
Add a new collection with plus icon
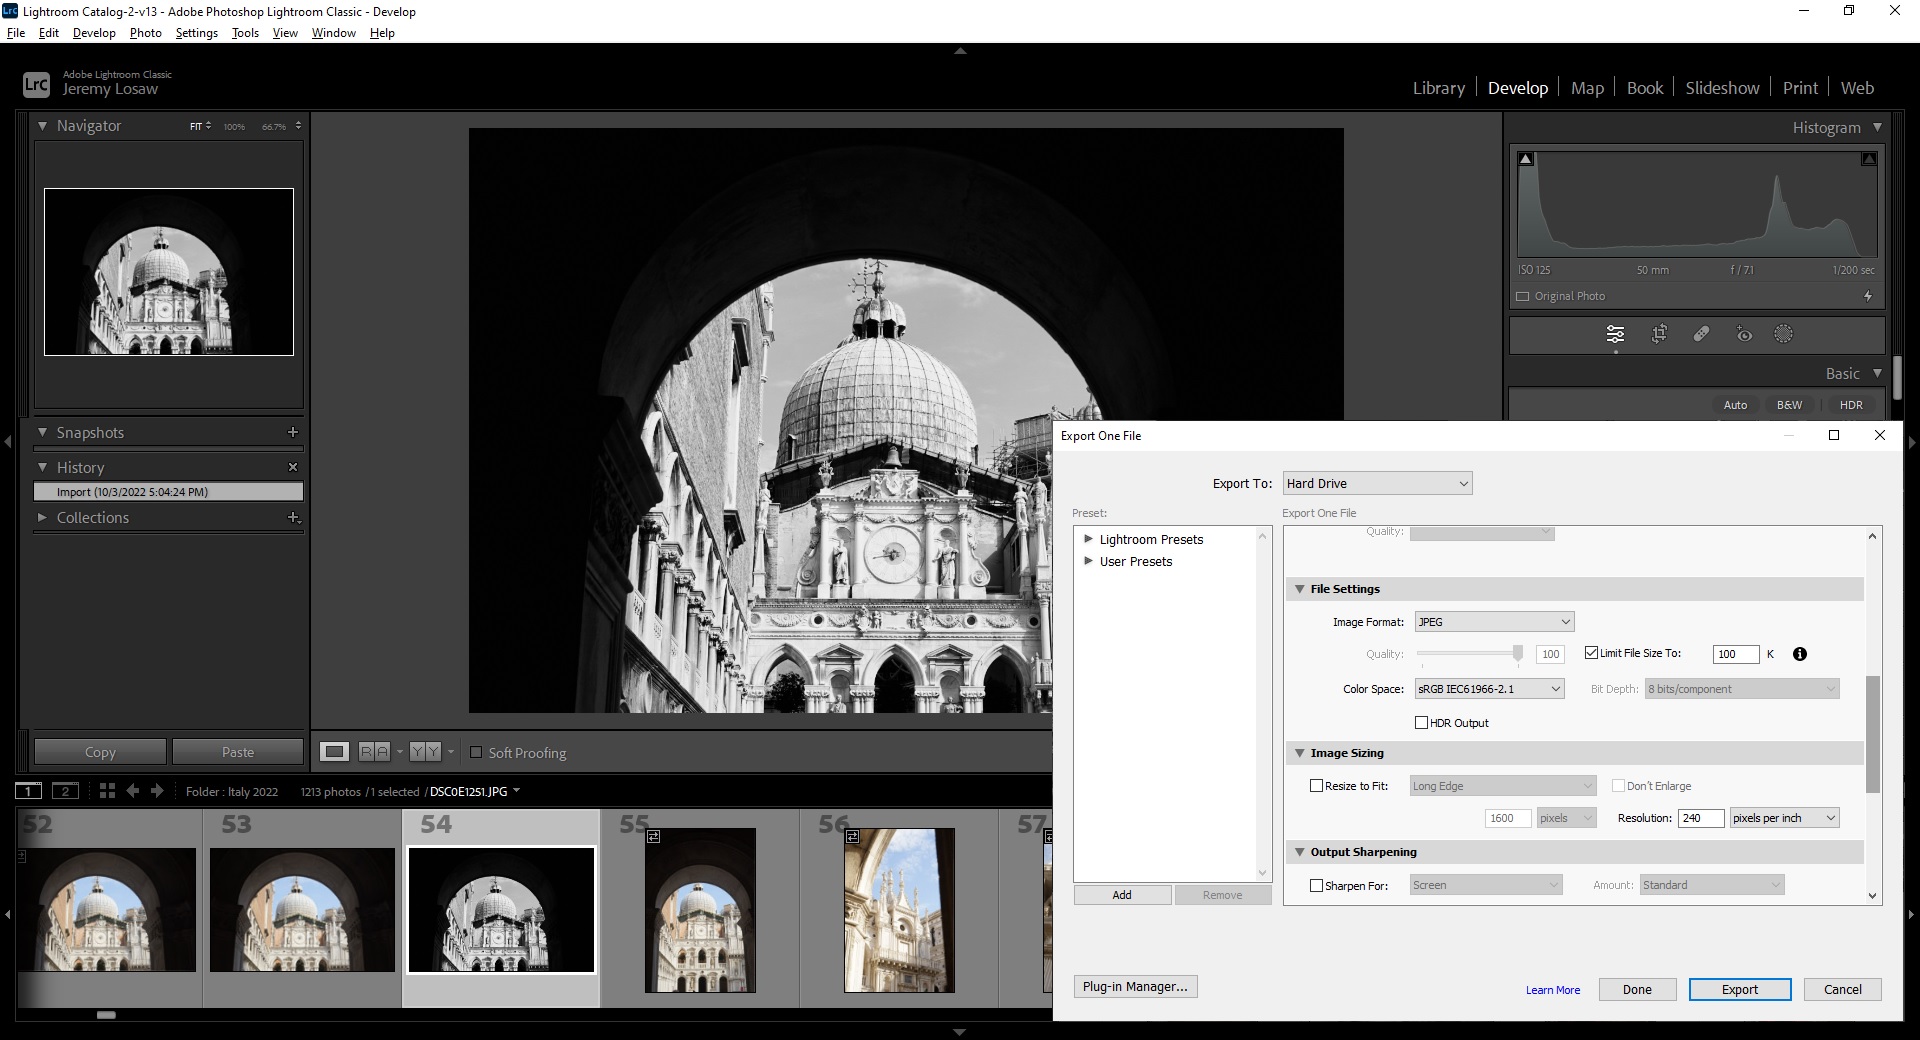[294, 517]
